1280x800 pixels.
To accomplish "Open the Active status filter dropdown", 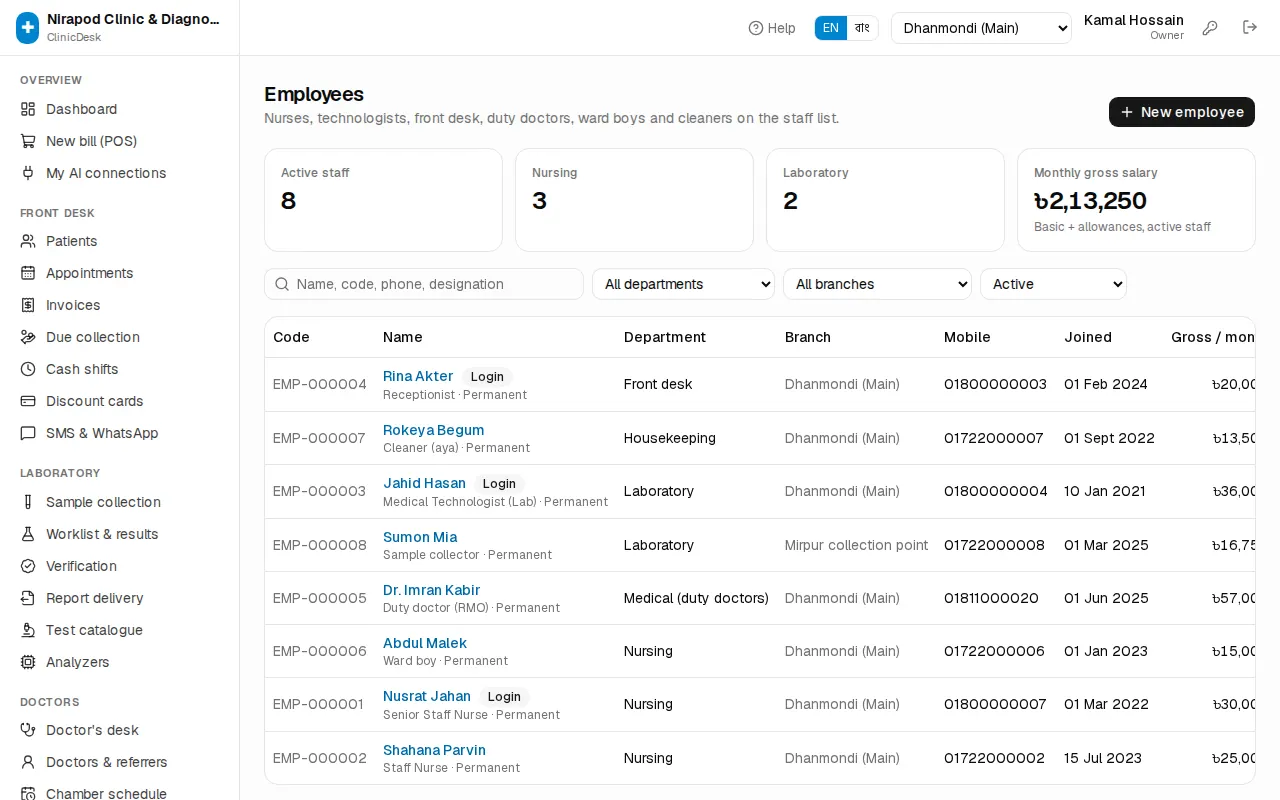I will pos(1053,284).
